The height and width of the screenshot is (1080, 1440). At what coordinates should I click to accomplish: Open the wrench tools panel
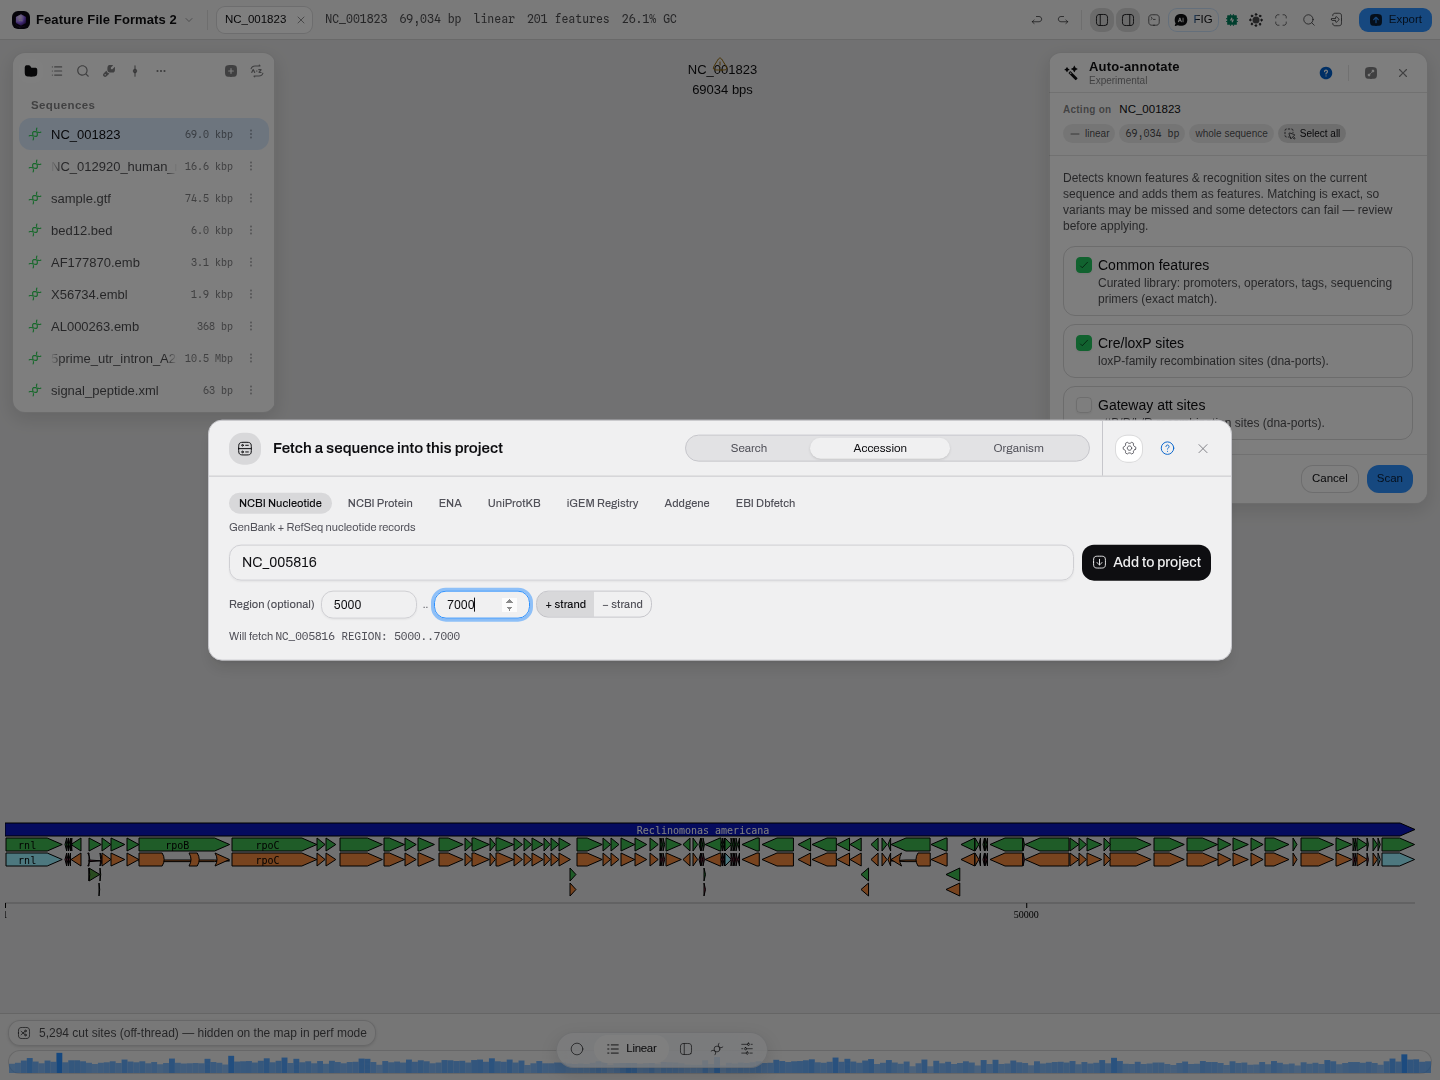point(109,71)
